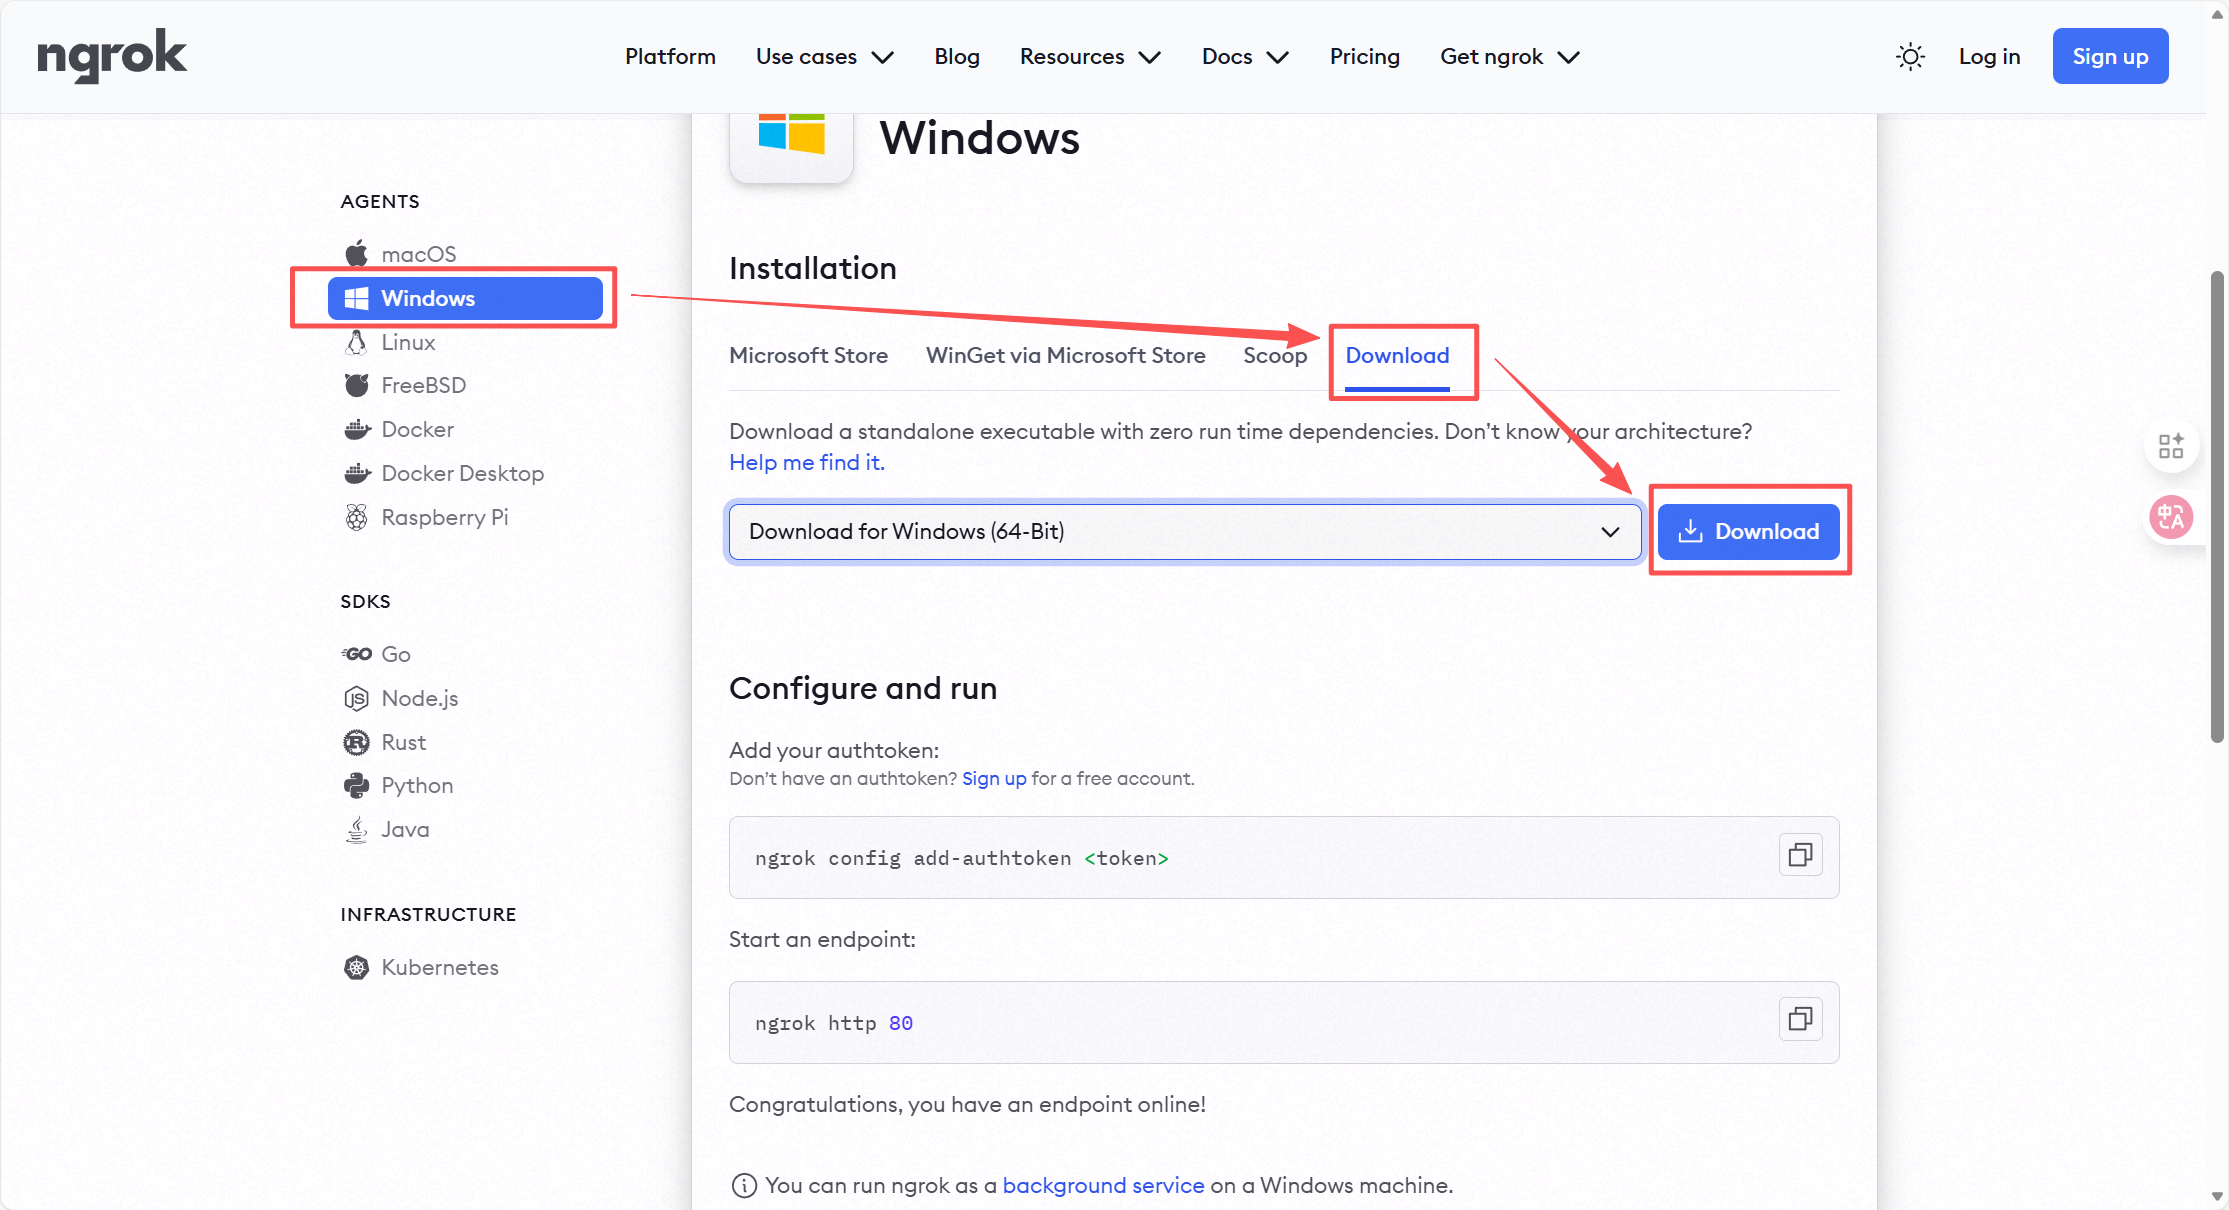Click the page vertical scrollbar thumb
This screenshot has height=1210, width=2229.
click(x=2217, y=505)
